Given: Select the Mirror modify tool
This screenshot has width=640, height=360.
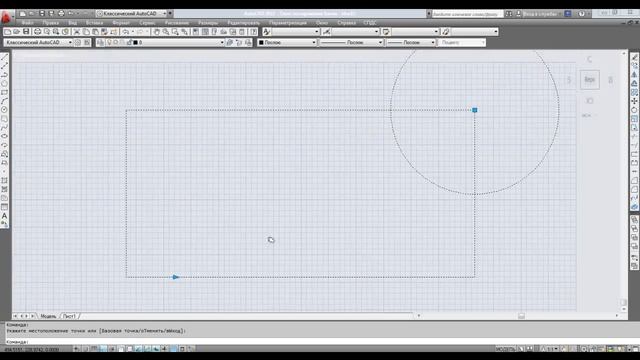Looking at the screenshot, I should (634, 75).
